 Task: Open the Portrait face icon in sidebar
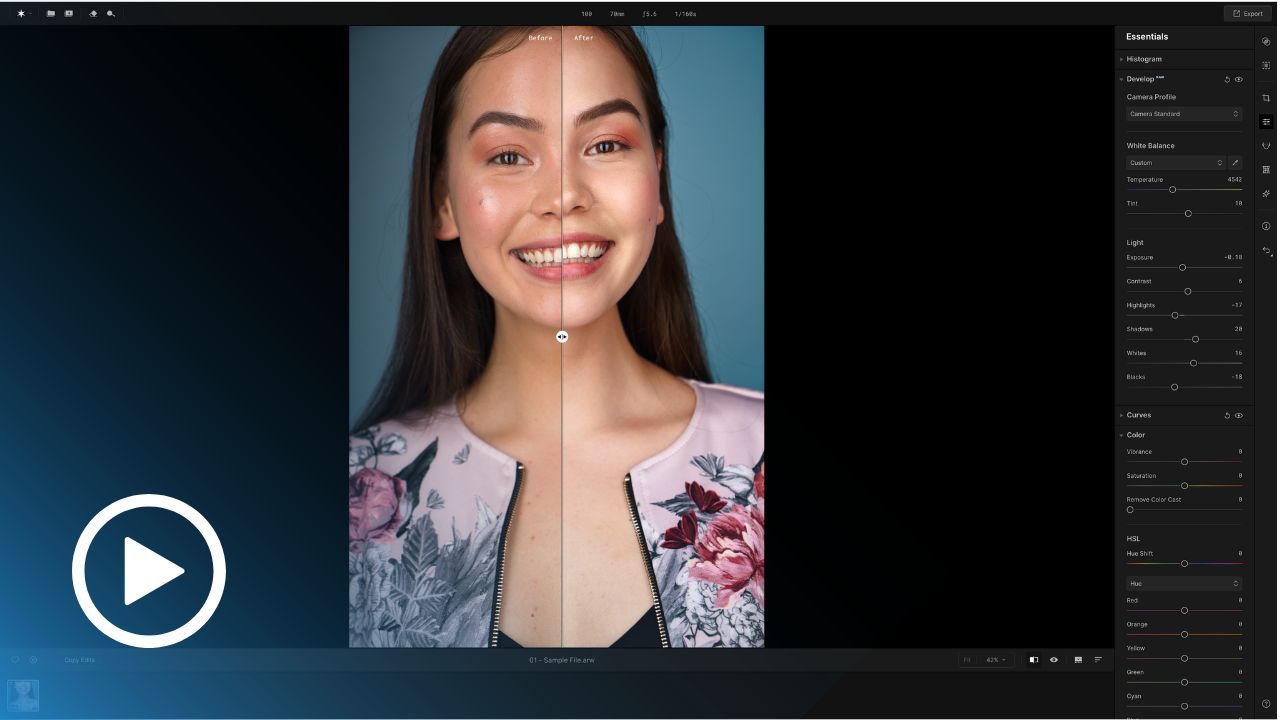(1266, 146)
